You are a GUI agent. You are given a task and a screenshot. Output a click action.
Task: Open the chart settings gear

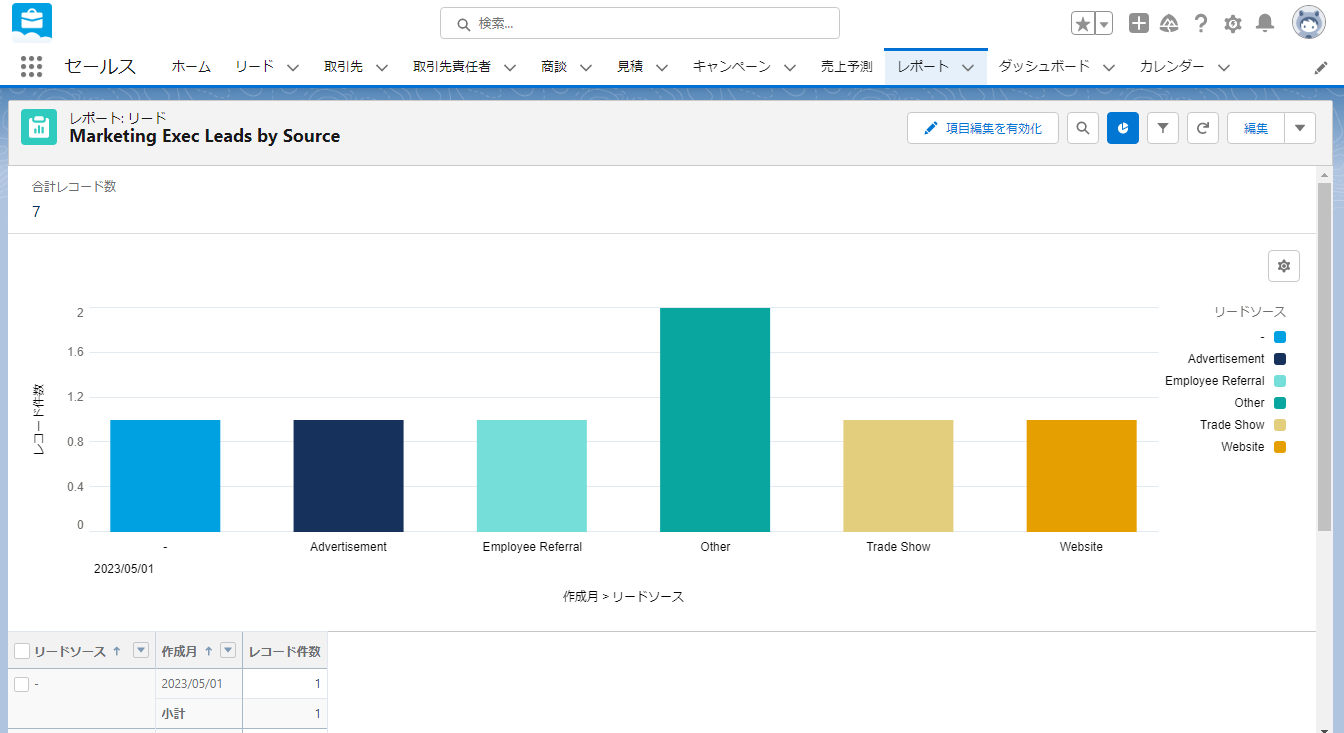1284,266
